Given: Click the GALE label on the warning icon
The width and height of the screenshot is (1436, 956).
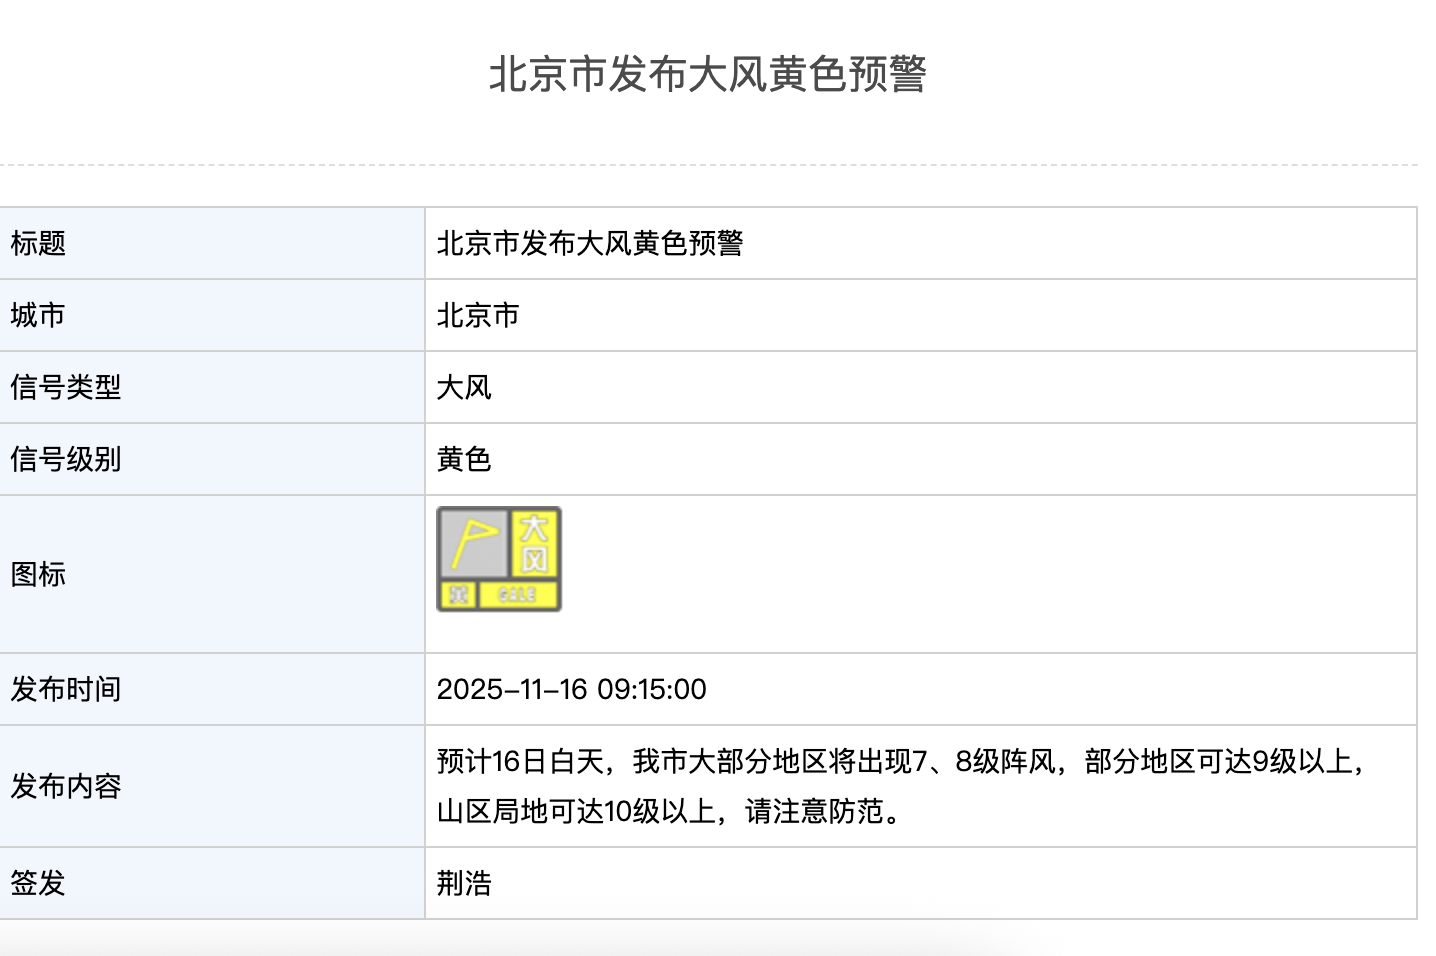Looking at the screenshot, I should coord(517,595).
